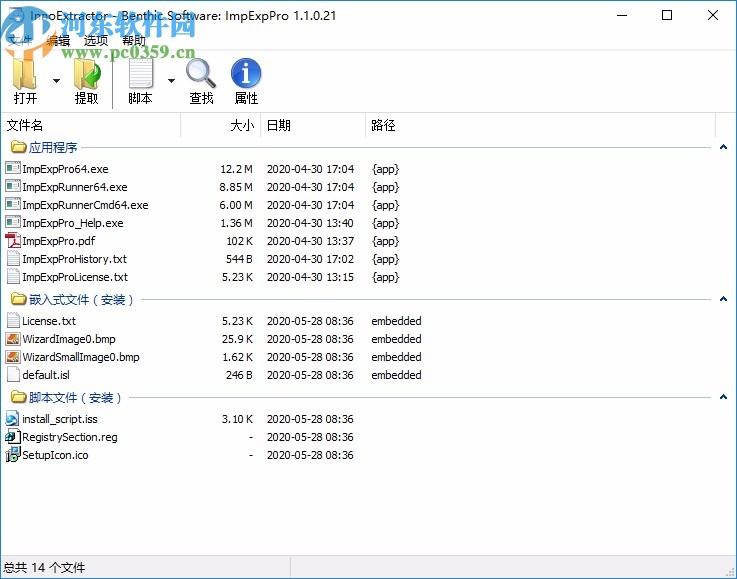
Task: Select the ImpExpPro64.exe file name
Action: click(x=65, y=169)
